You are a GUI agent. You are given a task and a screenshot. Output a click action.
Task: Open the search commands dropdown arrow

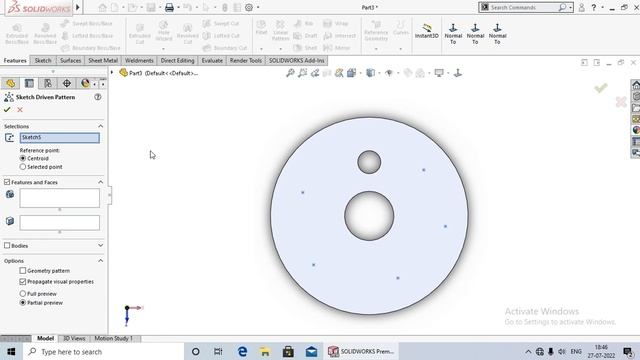tap(571, 7)
